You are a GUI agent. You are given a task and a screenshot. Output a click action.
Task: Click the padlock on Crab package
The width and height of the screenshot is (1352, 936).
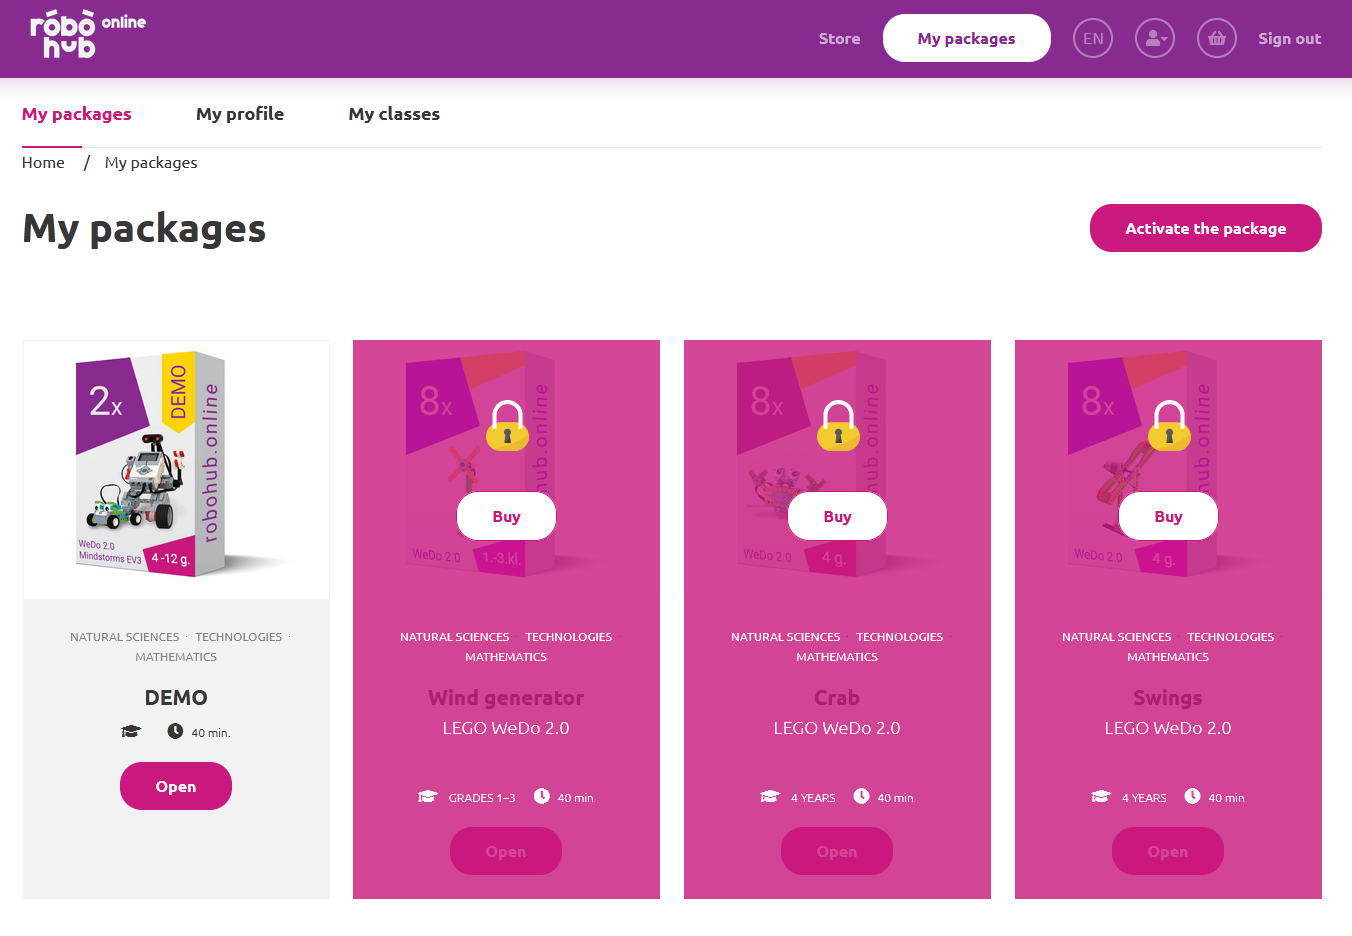838,425
